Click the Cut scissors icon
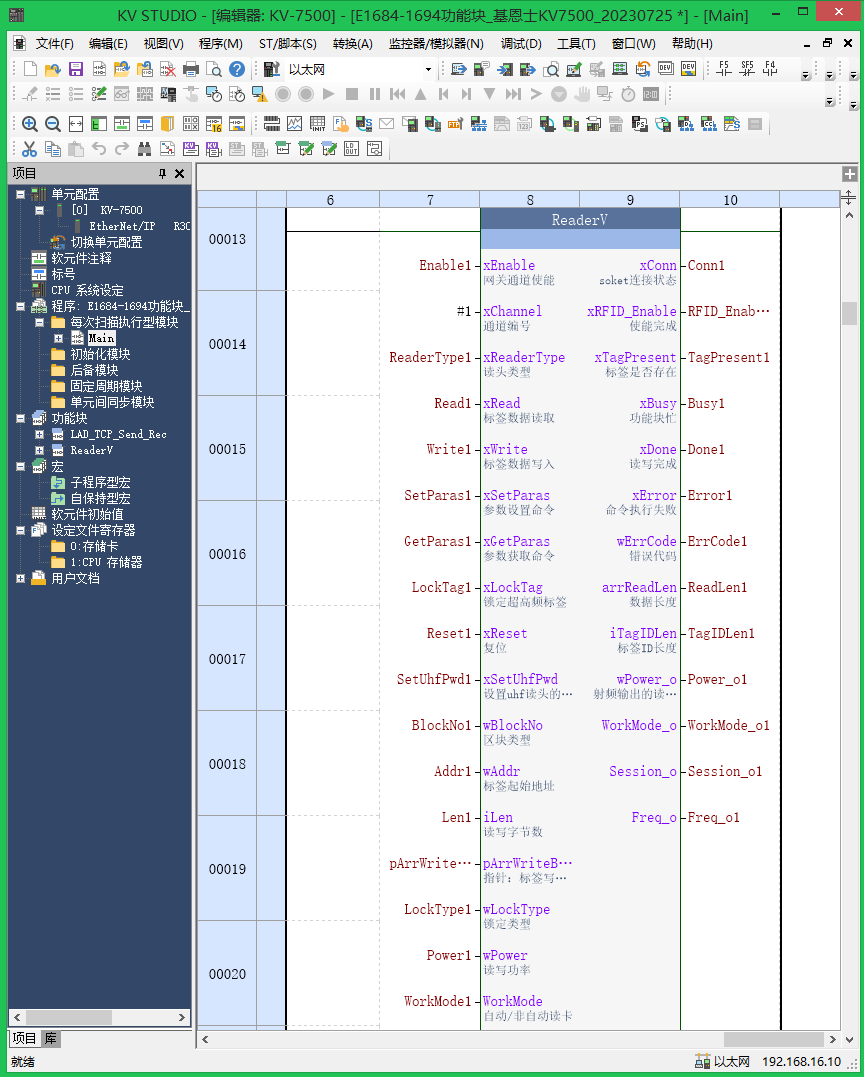Screen dimensions: 864x1077 (x=30, y=149)
